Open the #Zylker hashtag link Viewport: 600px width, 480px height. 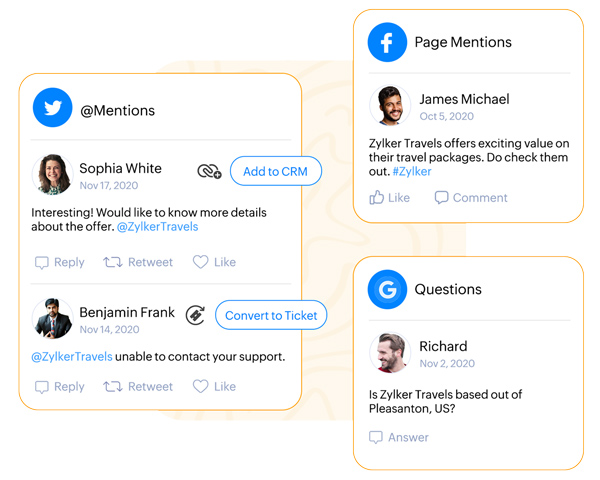click(412, 172)
